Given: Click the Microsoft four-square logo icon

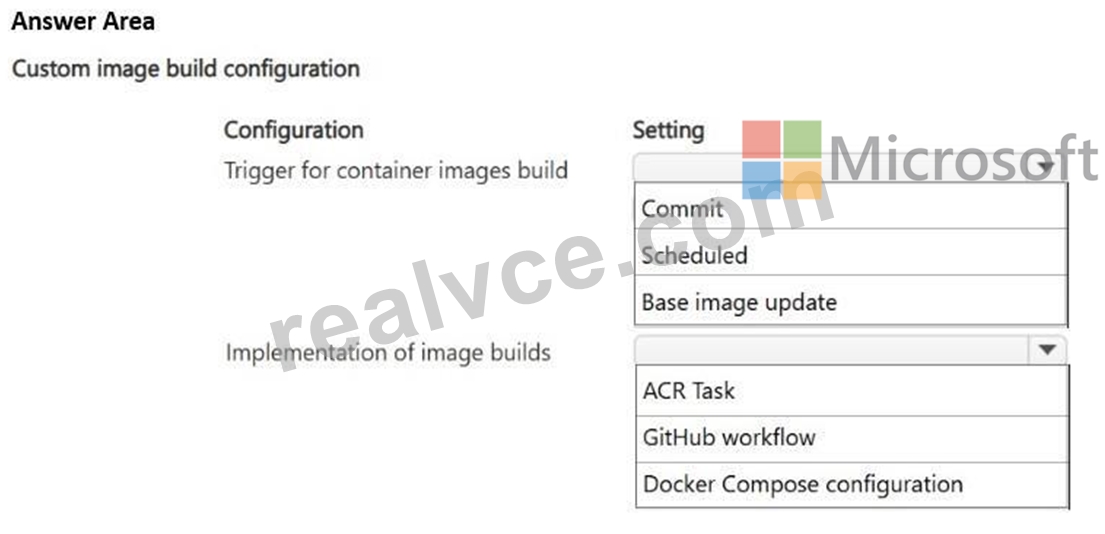Looking at the screenshot, I should [782, 159].
